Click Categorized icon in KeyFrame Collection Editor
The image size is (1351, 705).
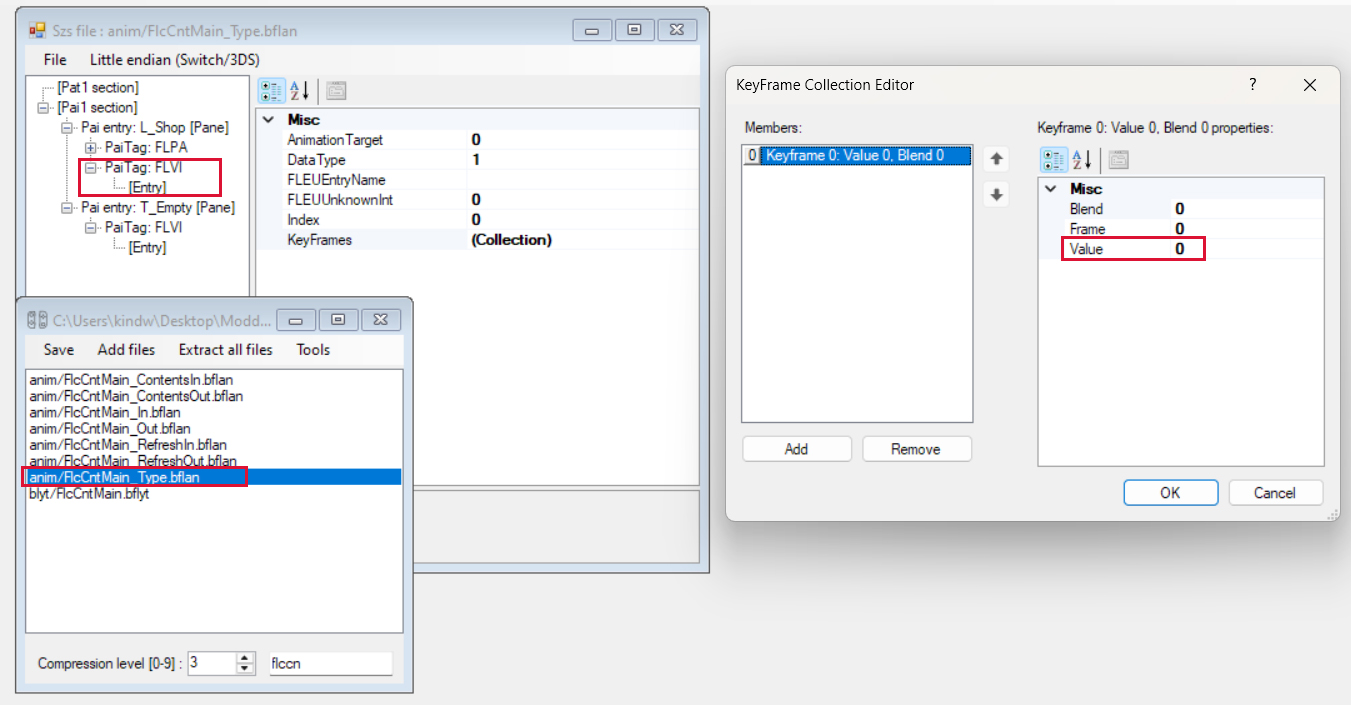pos(1053,160)
